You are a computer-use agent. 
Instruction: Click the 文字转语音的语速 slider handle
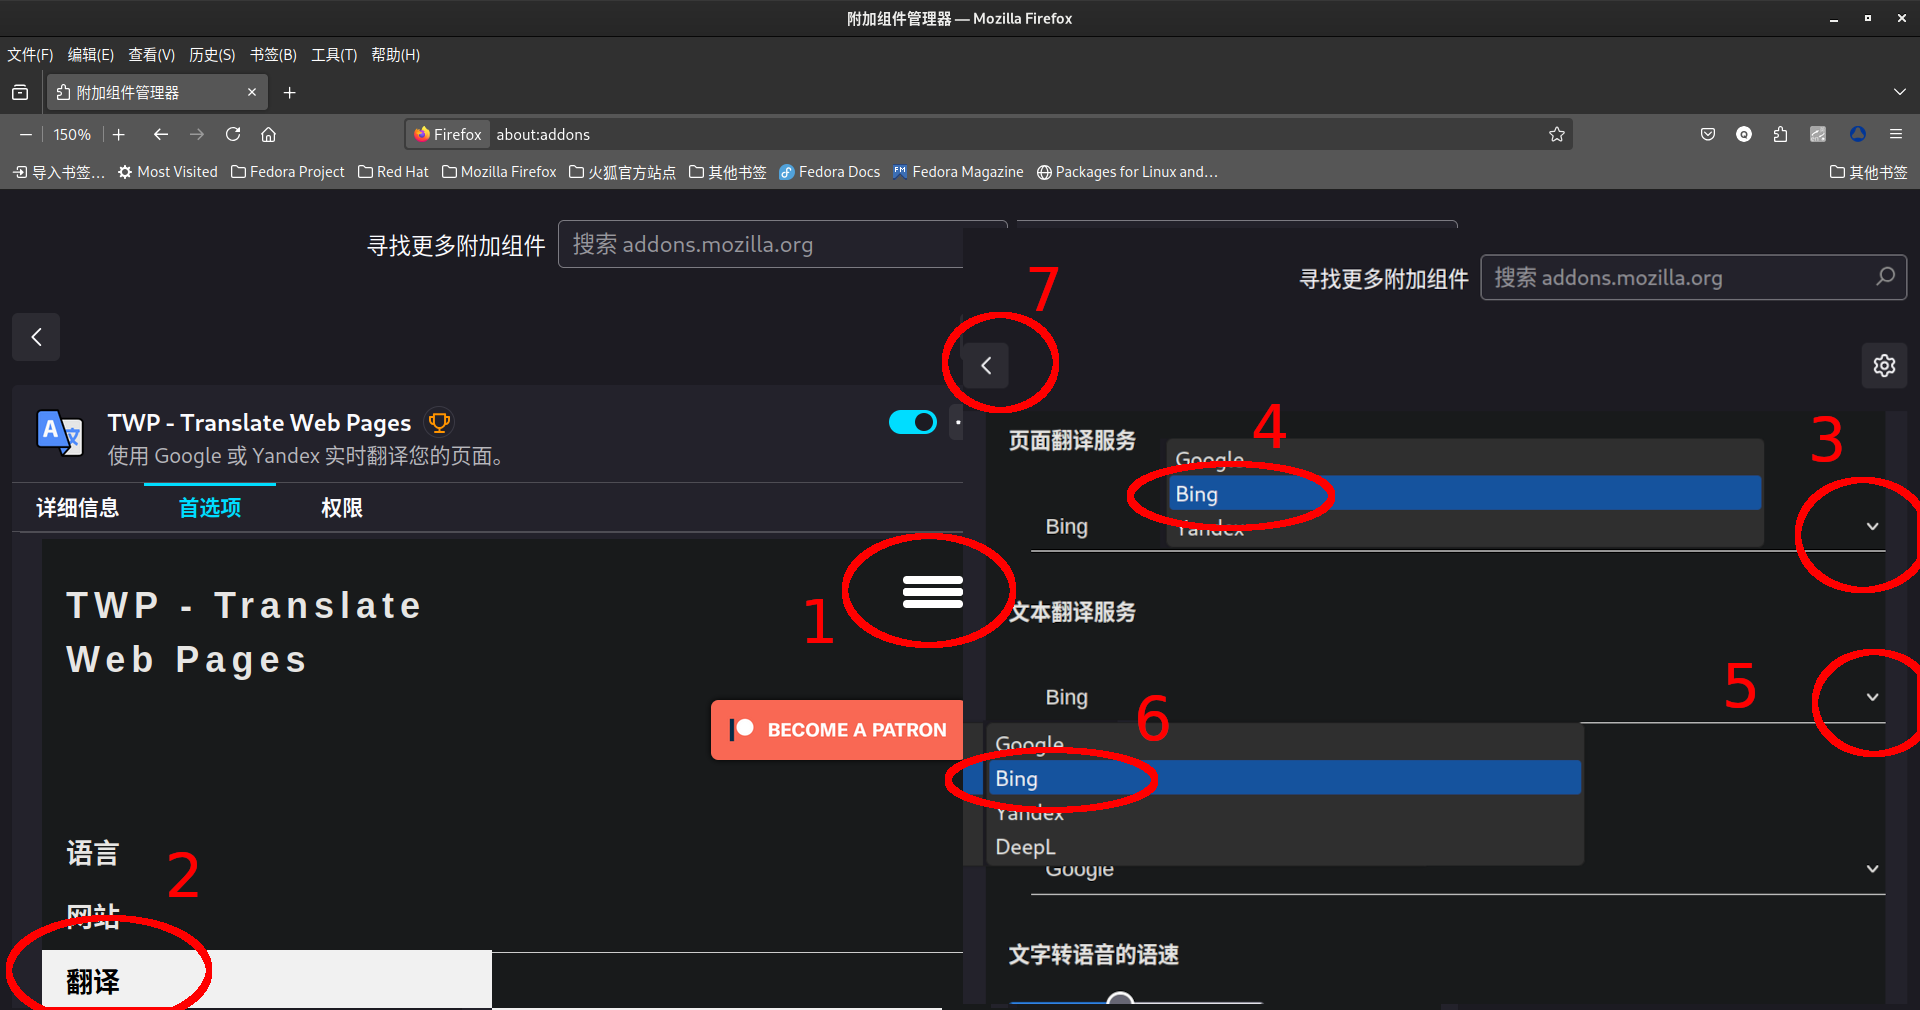(1120, 1000)
